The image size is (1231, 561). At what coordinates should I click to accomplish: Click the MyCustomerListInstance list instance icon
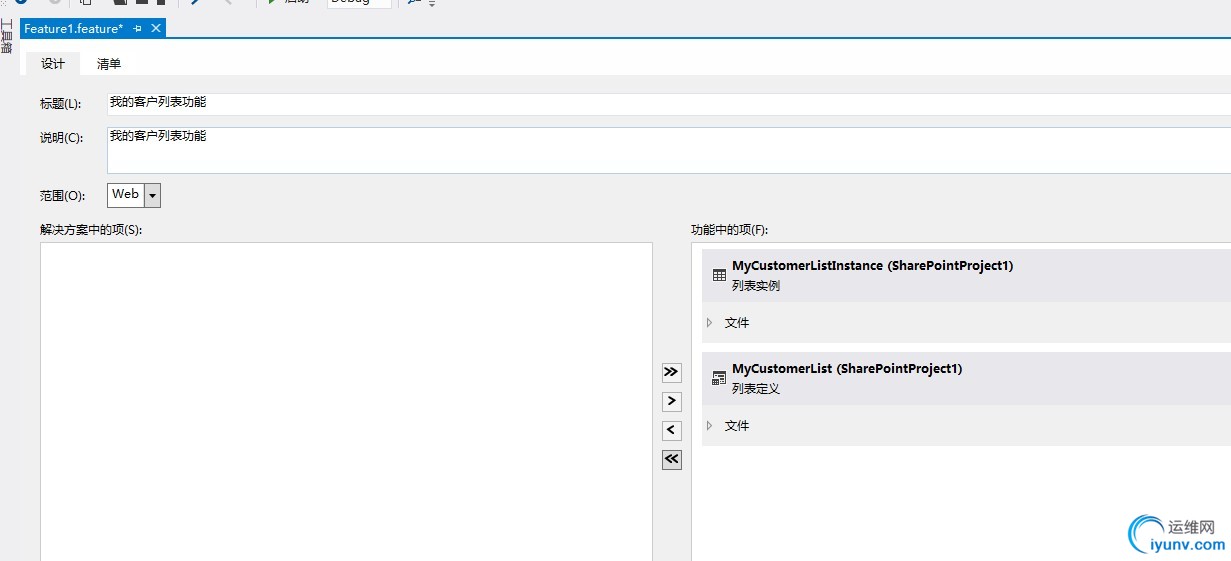coord(718,275)
